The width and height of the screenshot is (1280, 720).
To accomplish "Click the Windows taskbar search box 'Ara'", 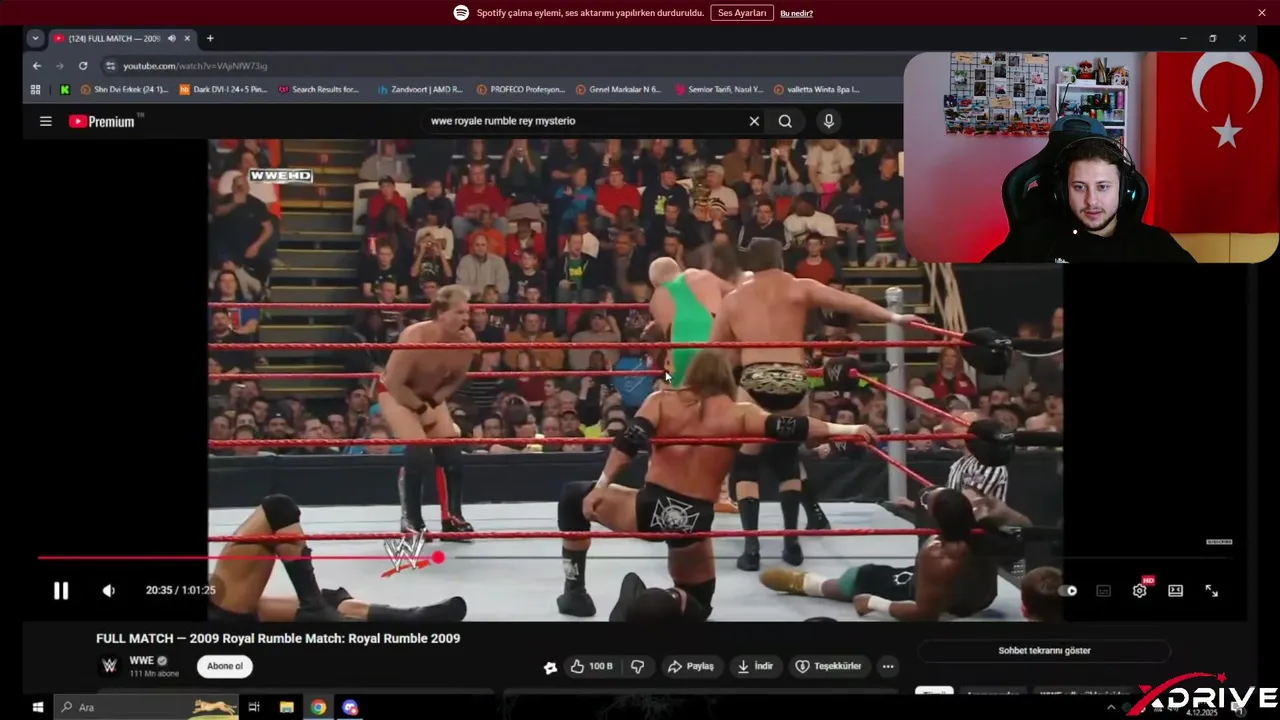I will pyautogui.click(x=145, y=707).
